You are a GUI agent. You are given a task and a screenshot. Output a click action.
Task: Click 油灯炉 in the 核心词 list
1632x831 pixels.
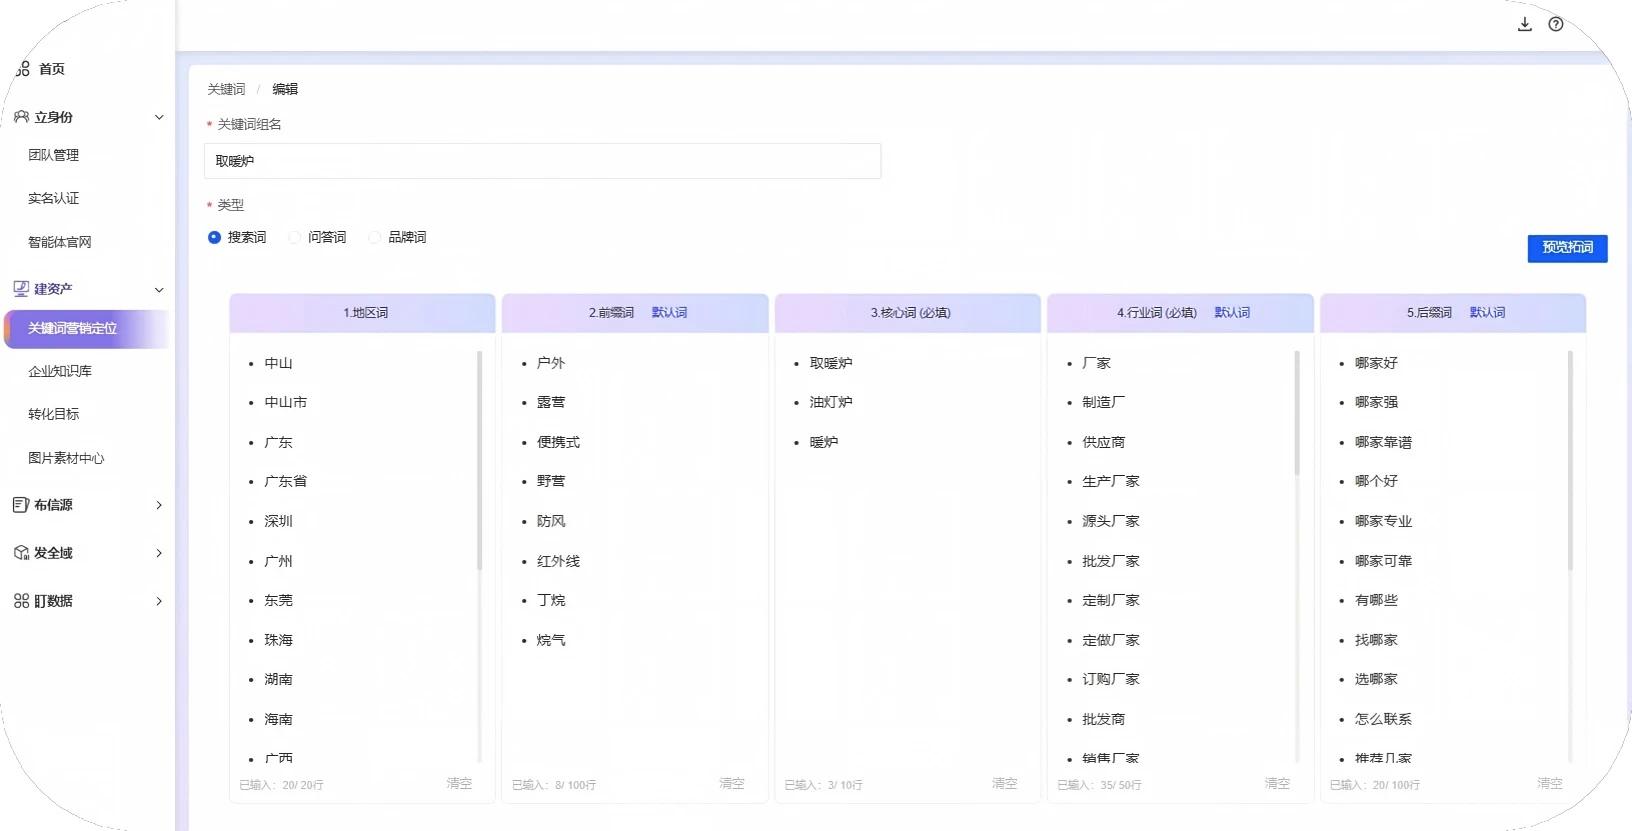tap(831, 402)
